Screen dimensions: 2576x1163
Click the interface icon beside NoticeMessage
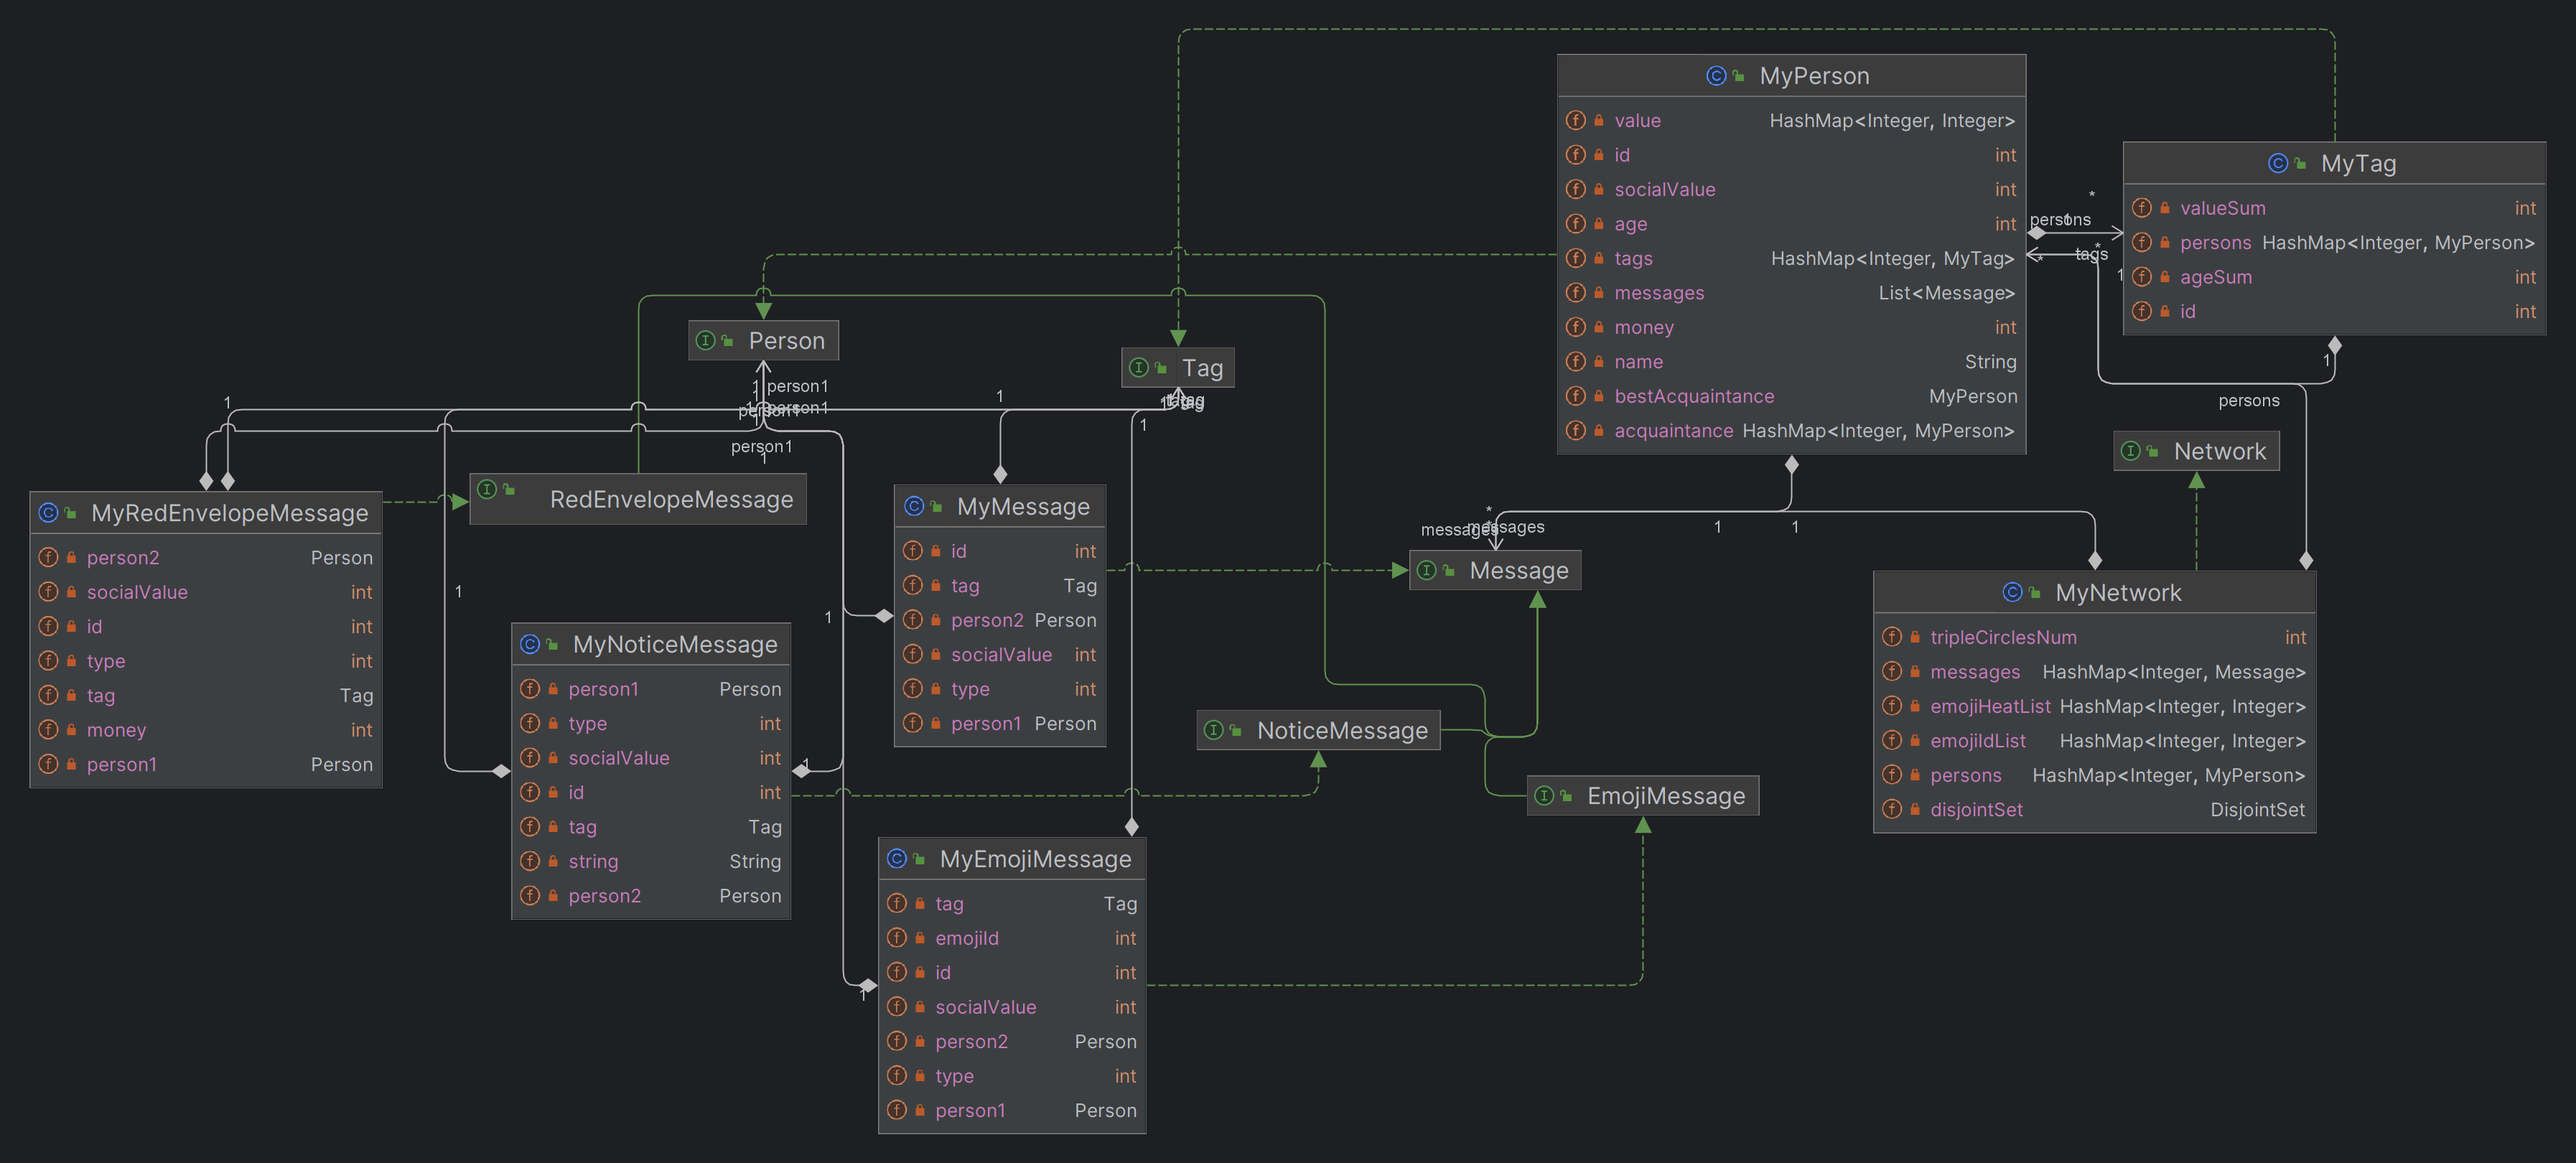point(1214,730)
